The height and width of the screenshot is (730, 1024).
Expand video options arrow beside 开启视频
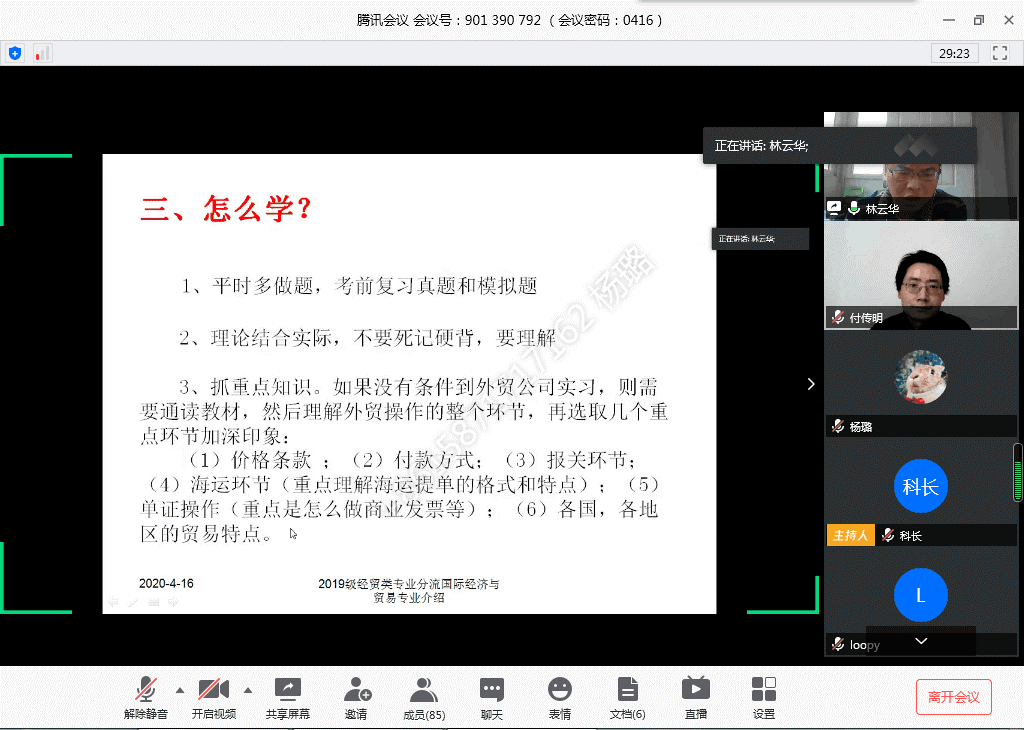point(248,690)
